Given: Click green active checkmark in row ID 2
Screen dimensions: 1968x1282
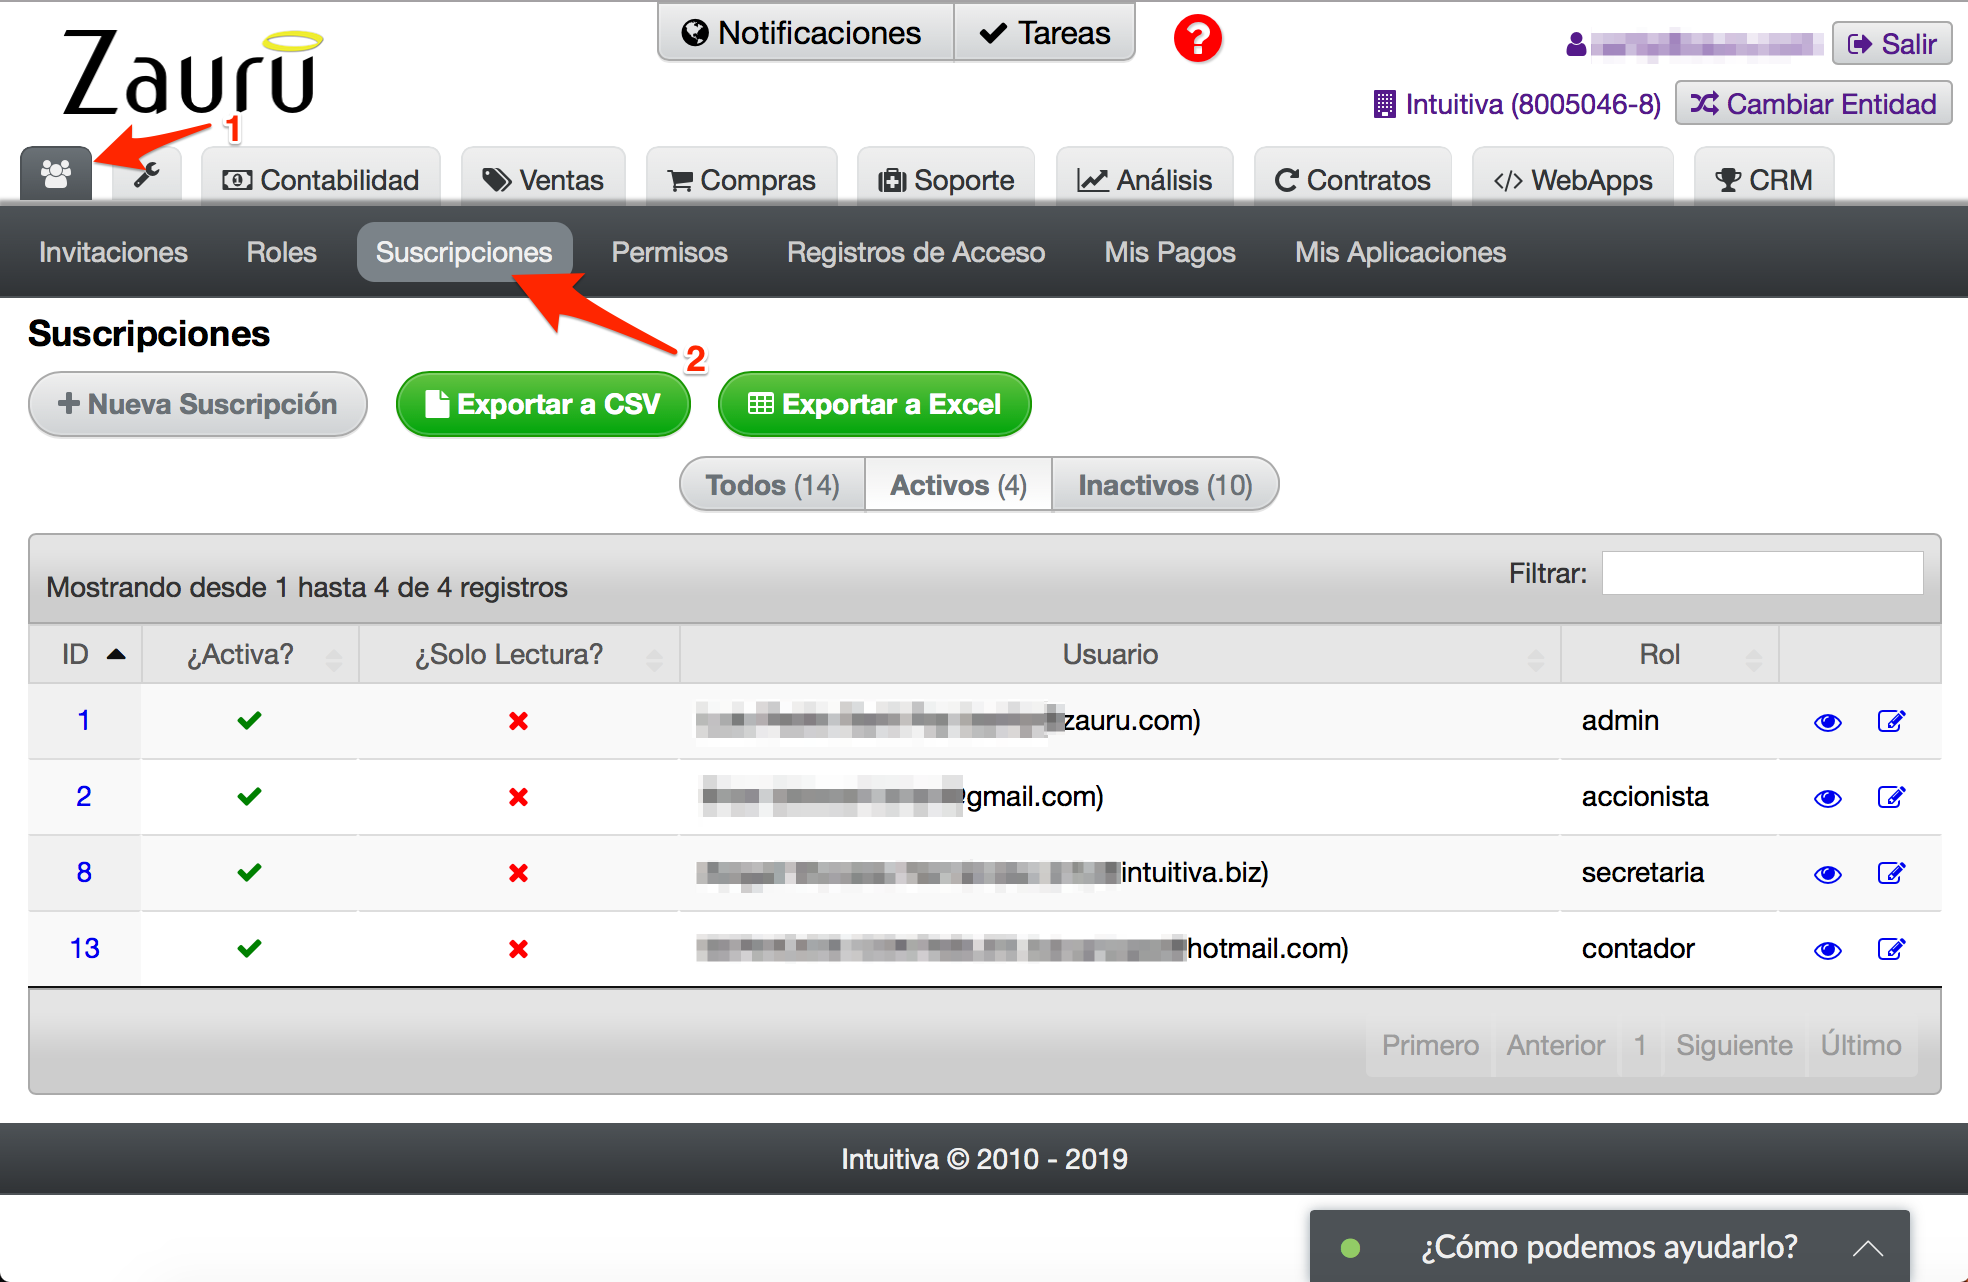Looking at the screenshot, I should coord(249,796).
